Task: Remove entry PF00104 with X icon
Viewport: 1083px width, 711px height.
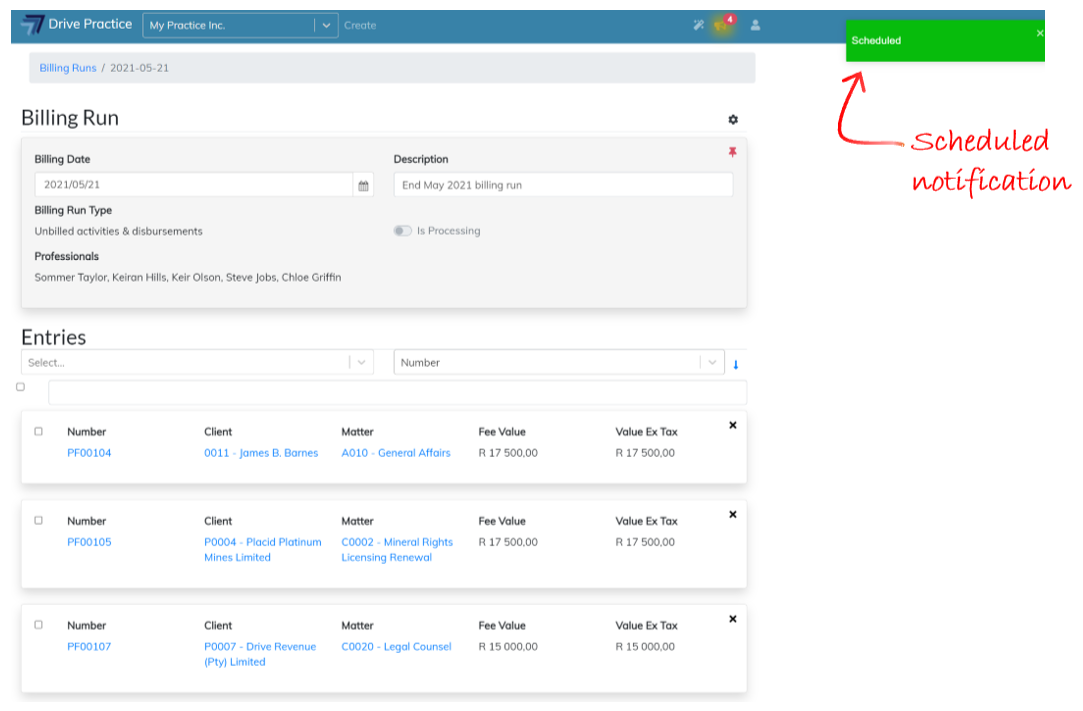Action: point(732,425)
